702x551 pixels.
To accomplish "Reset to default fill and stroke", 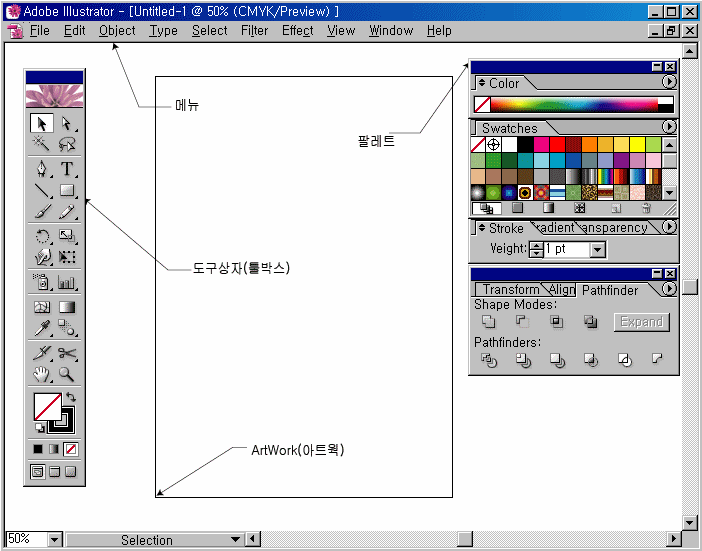I will pyautogui.click(x=40, y=427).
